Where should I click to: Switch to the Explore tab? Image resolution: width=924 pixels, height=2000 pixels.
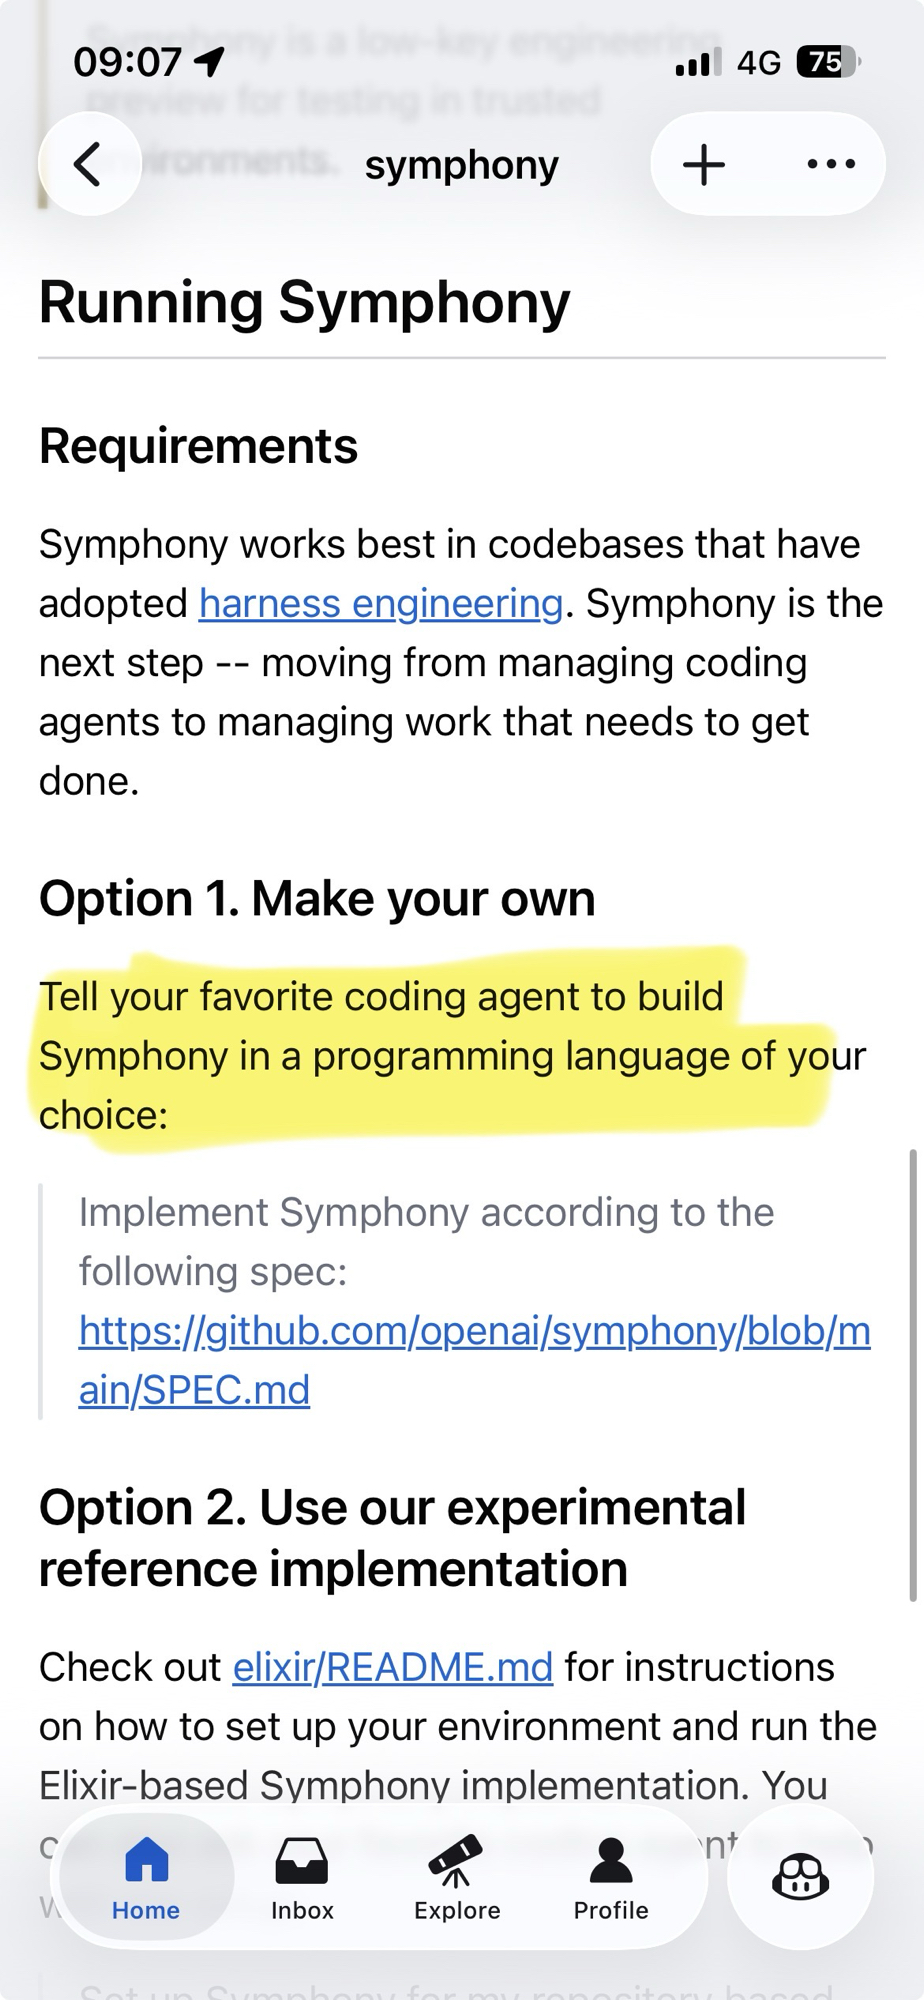[x=457, y=1909]
